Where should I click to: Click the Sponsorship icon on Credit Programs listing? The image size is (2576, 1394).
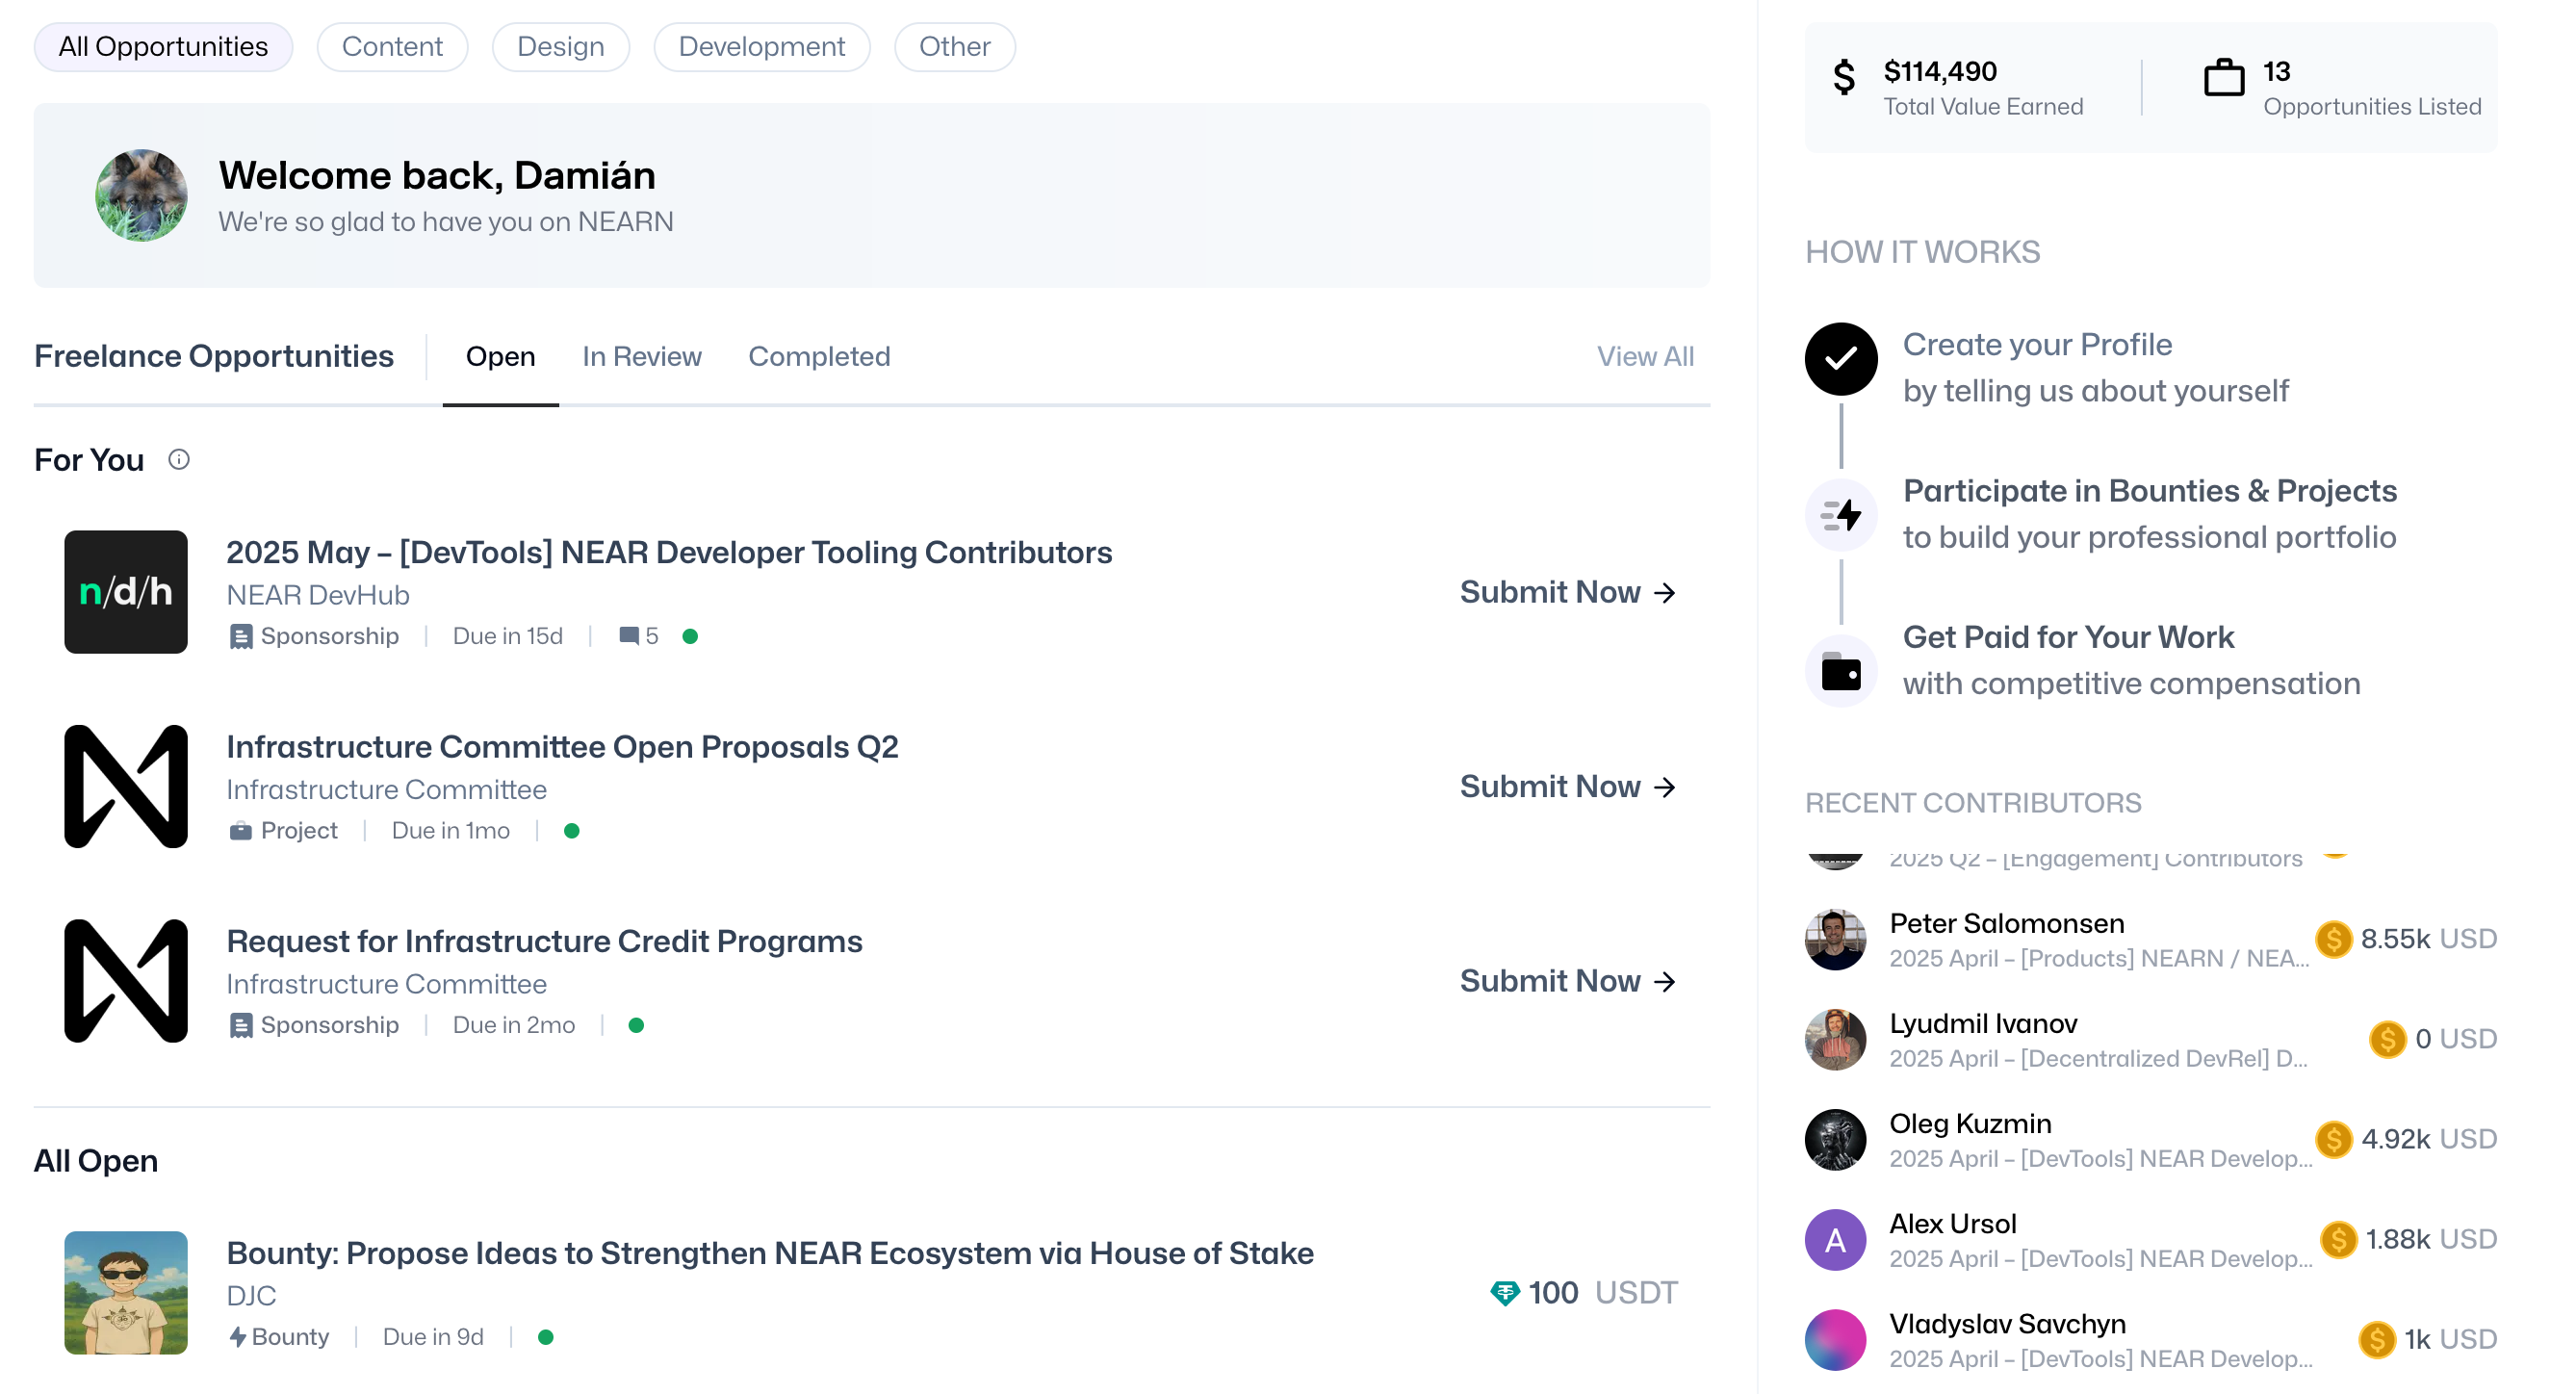(x=240, y=1025)
